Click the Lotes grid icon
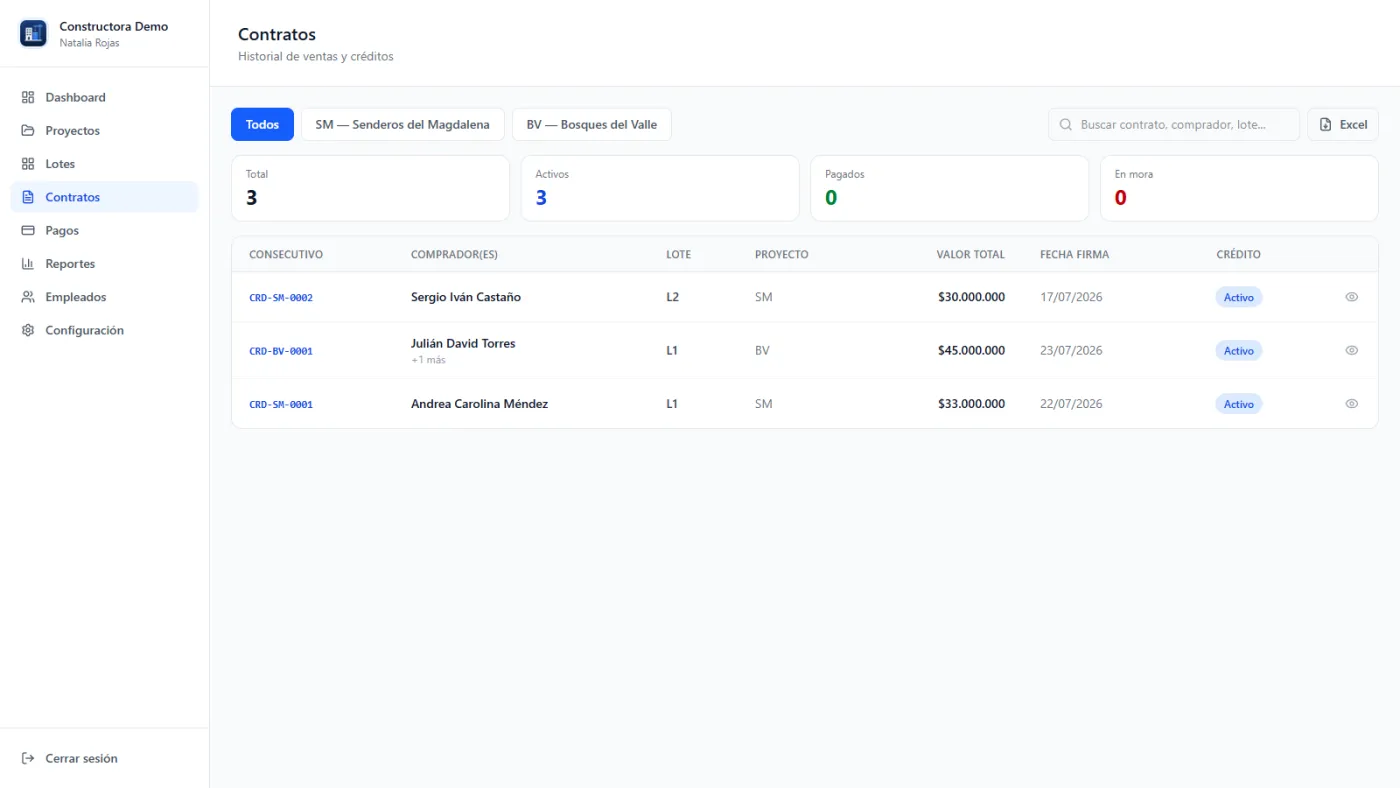This screenshot has width=1400, height=788. [x=28, y=164]
